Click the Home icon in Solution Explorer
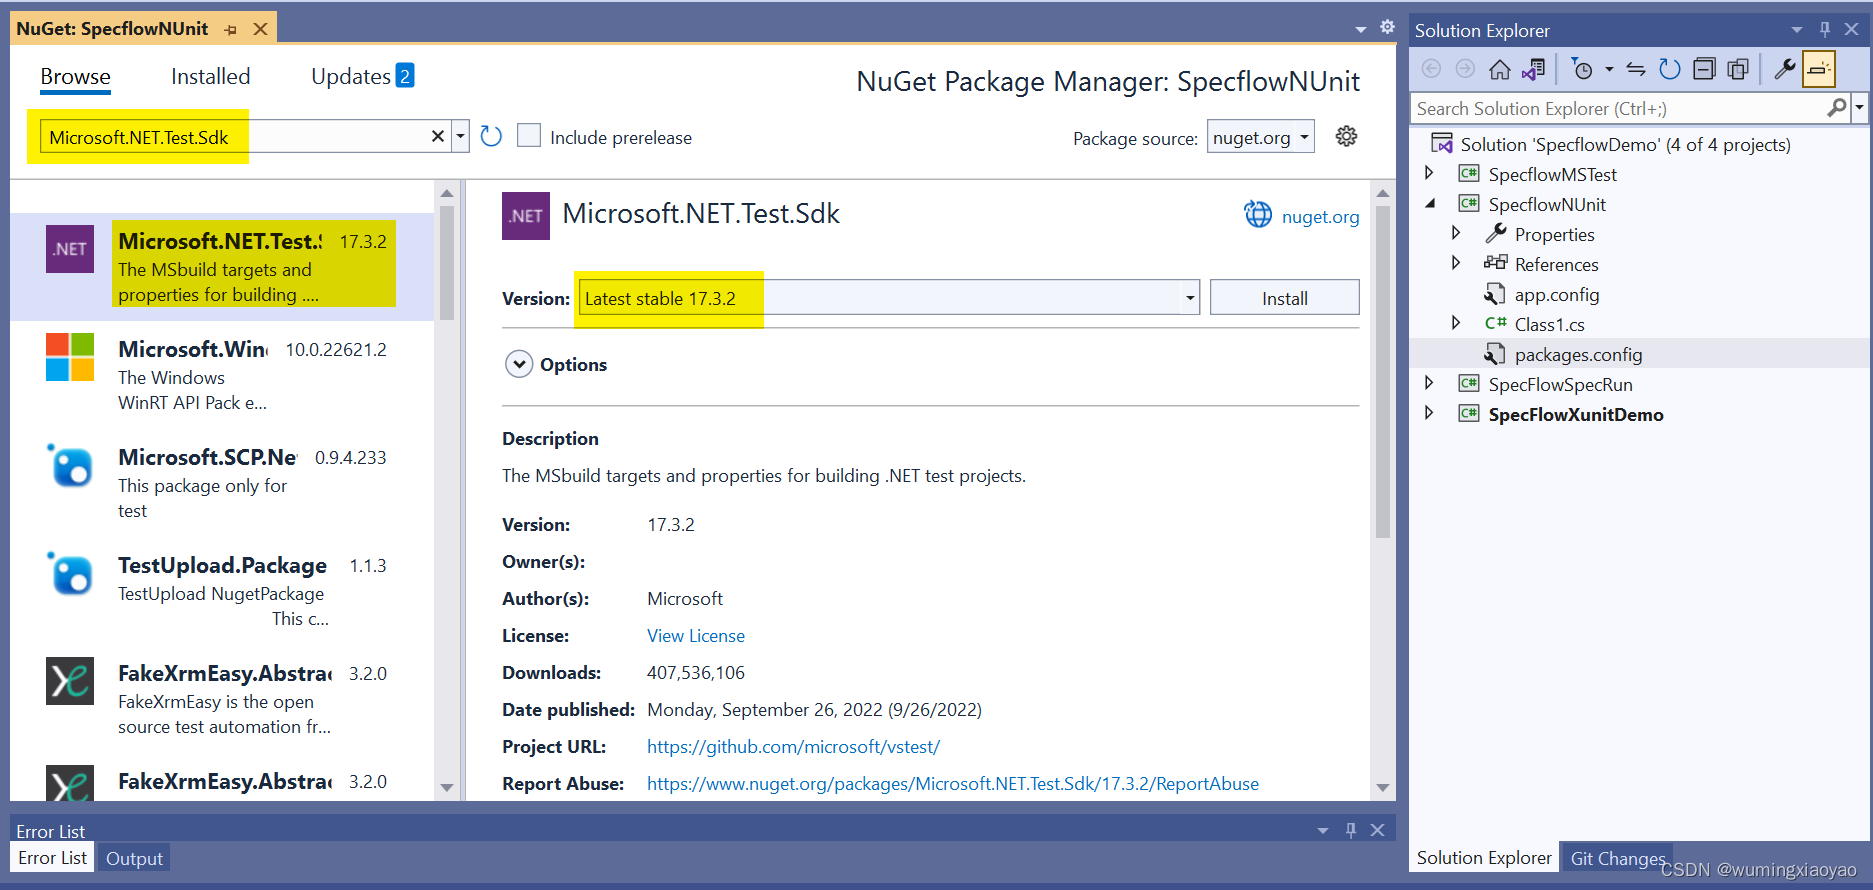The image size is (1873, 890). [1499, 69]
